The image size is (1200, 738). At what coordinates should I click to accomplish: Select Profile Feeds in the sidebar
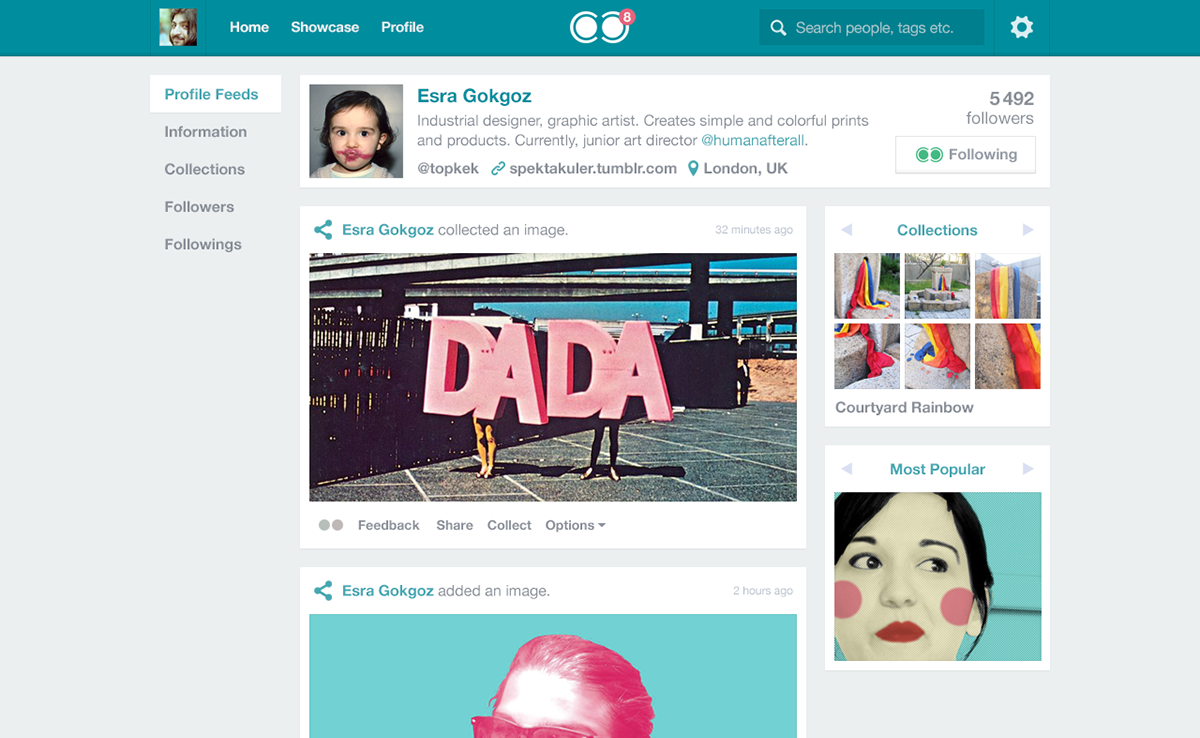click(215, 94)
